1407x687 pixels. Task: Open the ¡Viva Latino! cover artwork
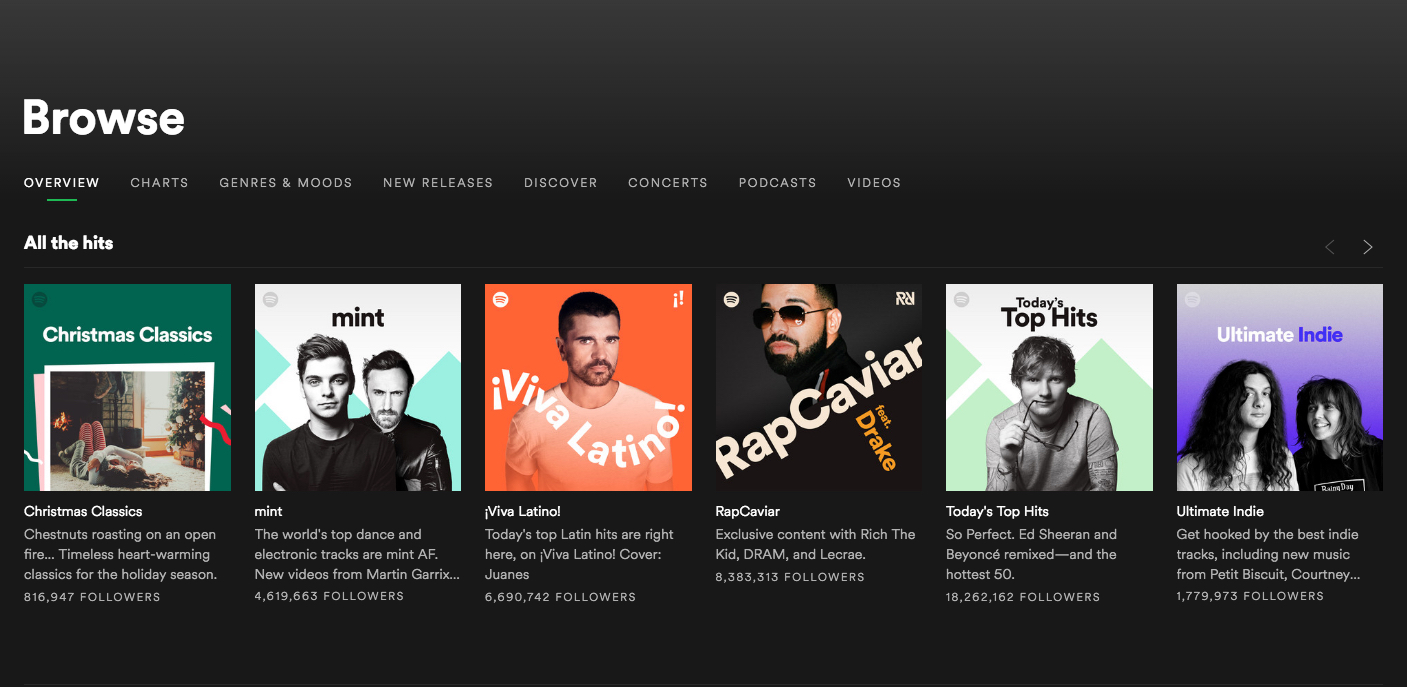(x=588, y=388)
